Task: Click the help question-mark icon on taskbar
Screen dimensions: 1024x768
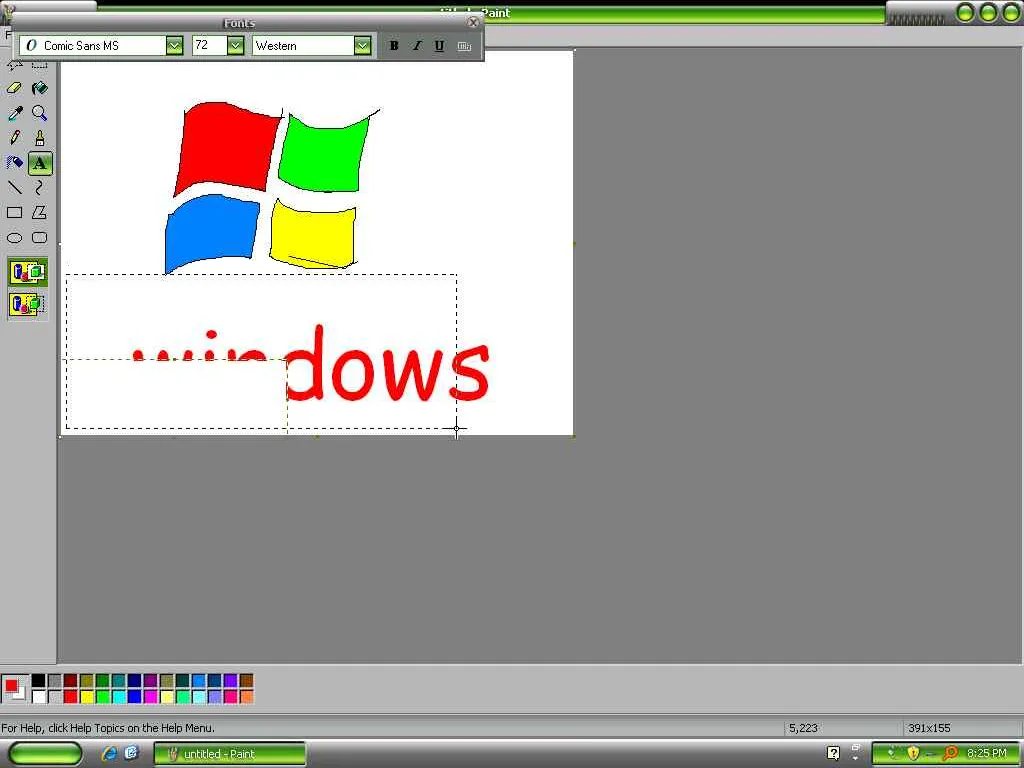Action: pos(833,754)
